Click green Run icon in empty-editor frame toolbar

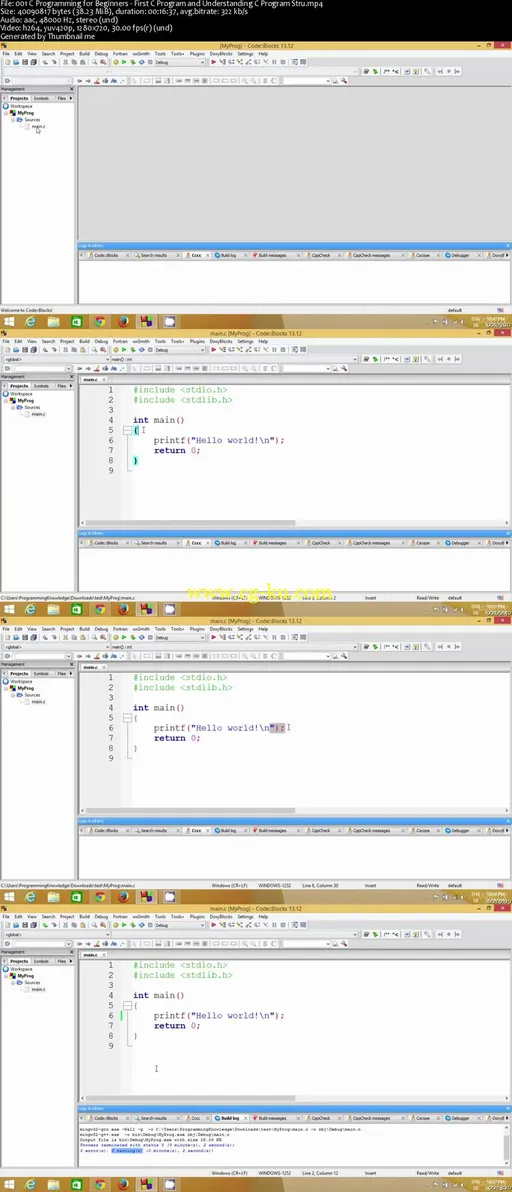tap(123, 62)
